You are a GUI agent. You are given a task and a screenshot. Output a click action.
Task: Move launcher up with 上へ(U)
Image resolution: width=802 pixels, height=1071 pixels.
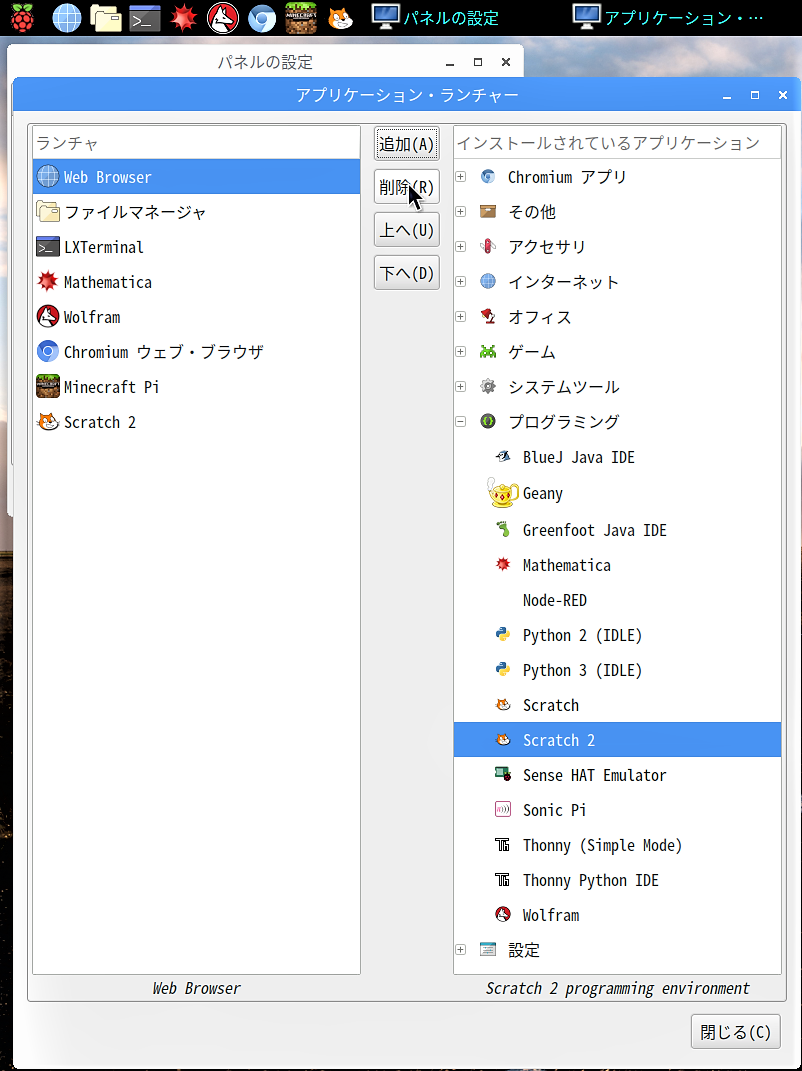(x=406, y=230)
